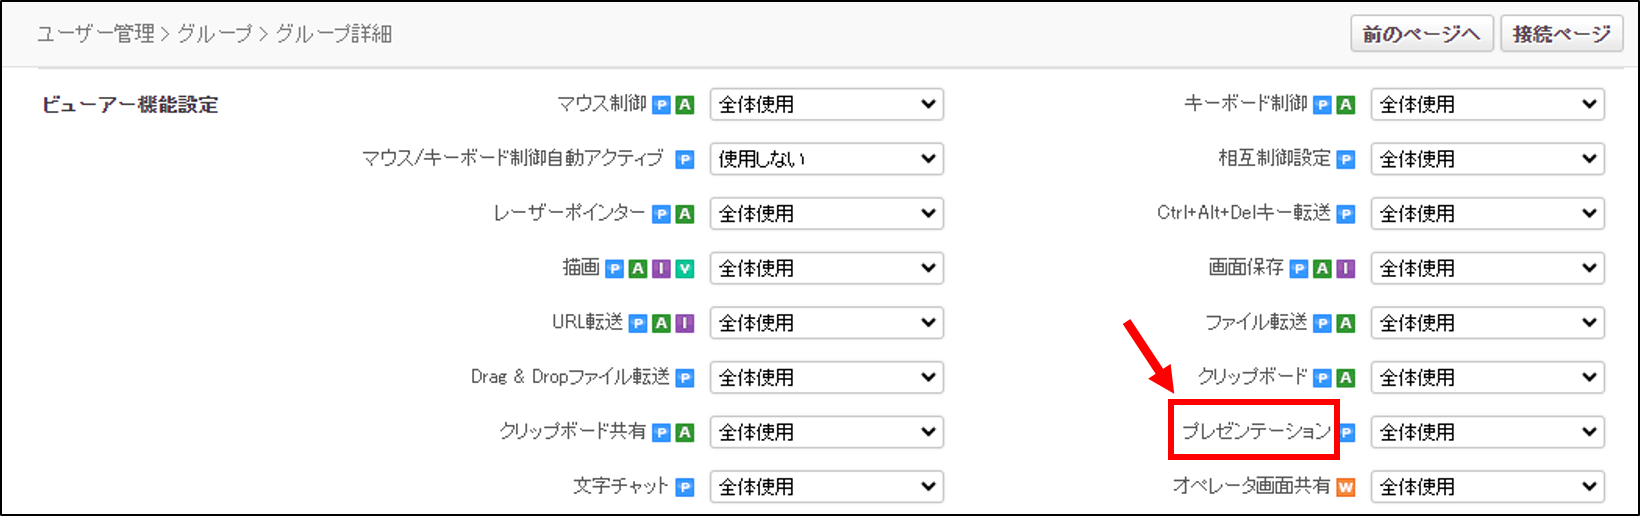
Task: Click the purple I badge next to 画面保存
Action: point(1346,269)
